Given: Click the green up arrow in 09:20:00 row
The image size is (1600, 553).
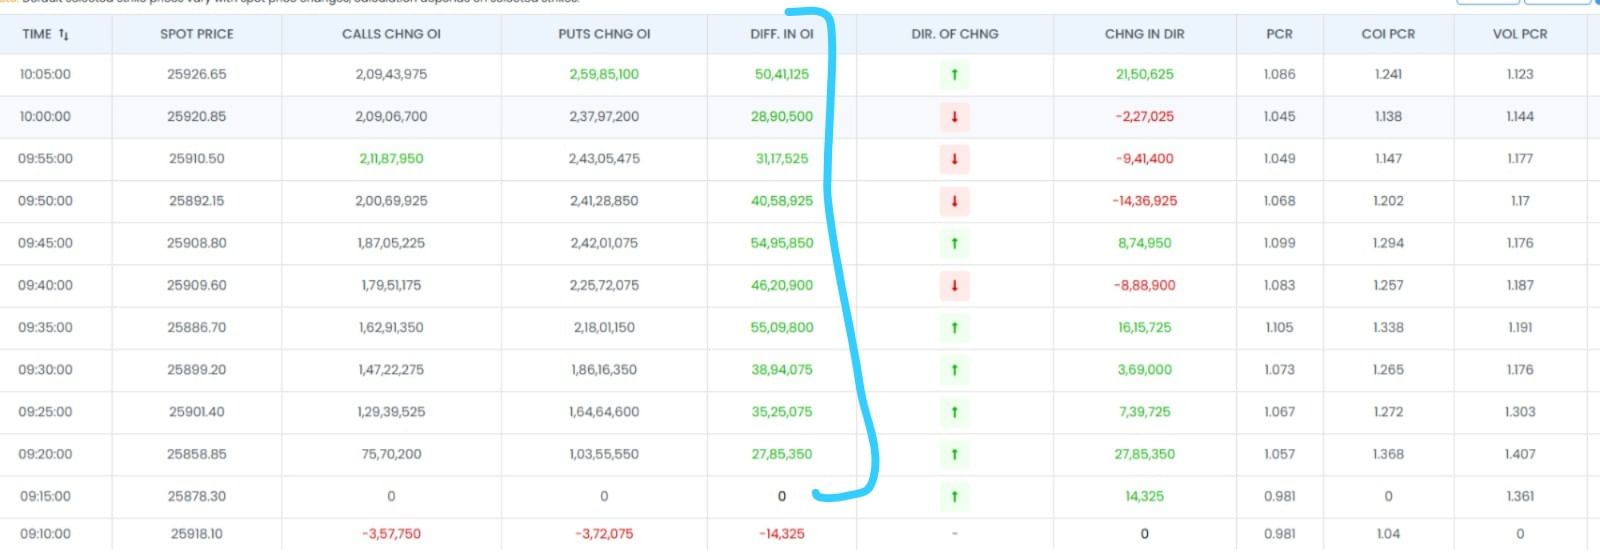Looking at the screenshot, I should [954, 454].
